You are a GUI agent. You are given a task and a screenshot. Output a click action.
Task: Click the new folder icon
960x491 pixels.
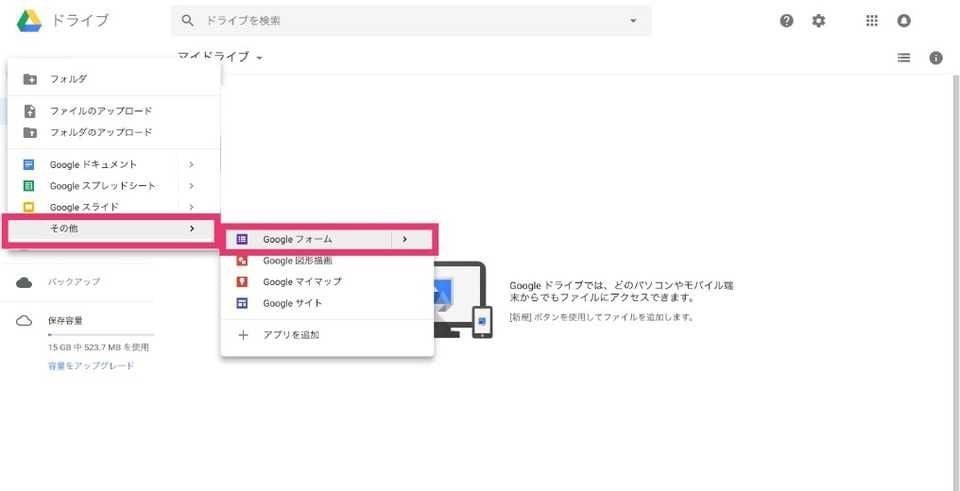pyautogui.click(x=29, y=79)
